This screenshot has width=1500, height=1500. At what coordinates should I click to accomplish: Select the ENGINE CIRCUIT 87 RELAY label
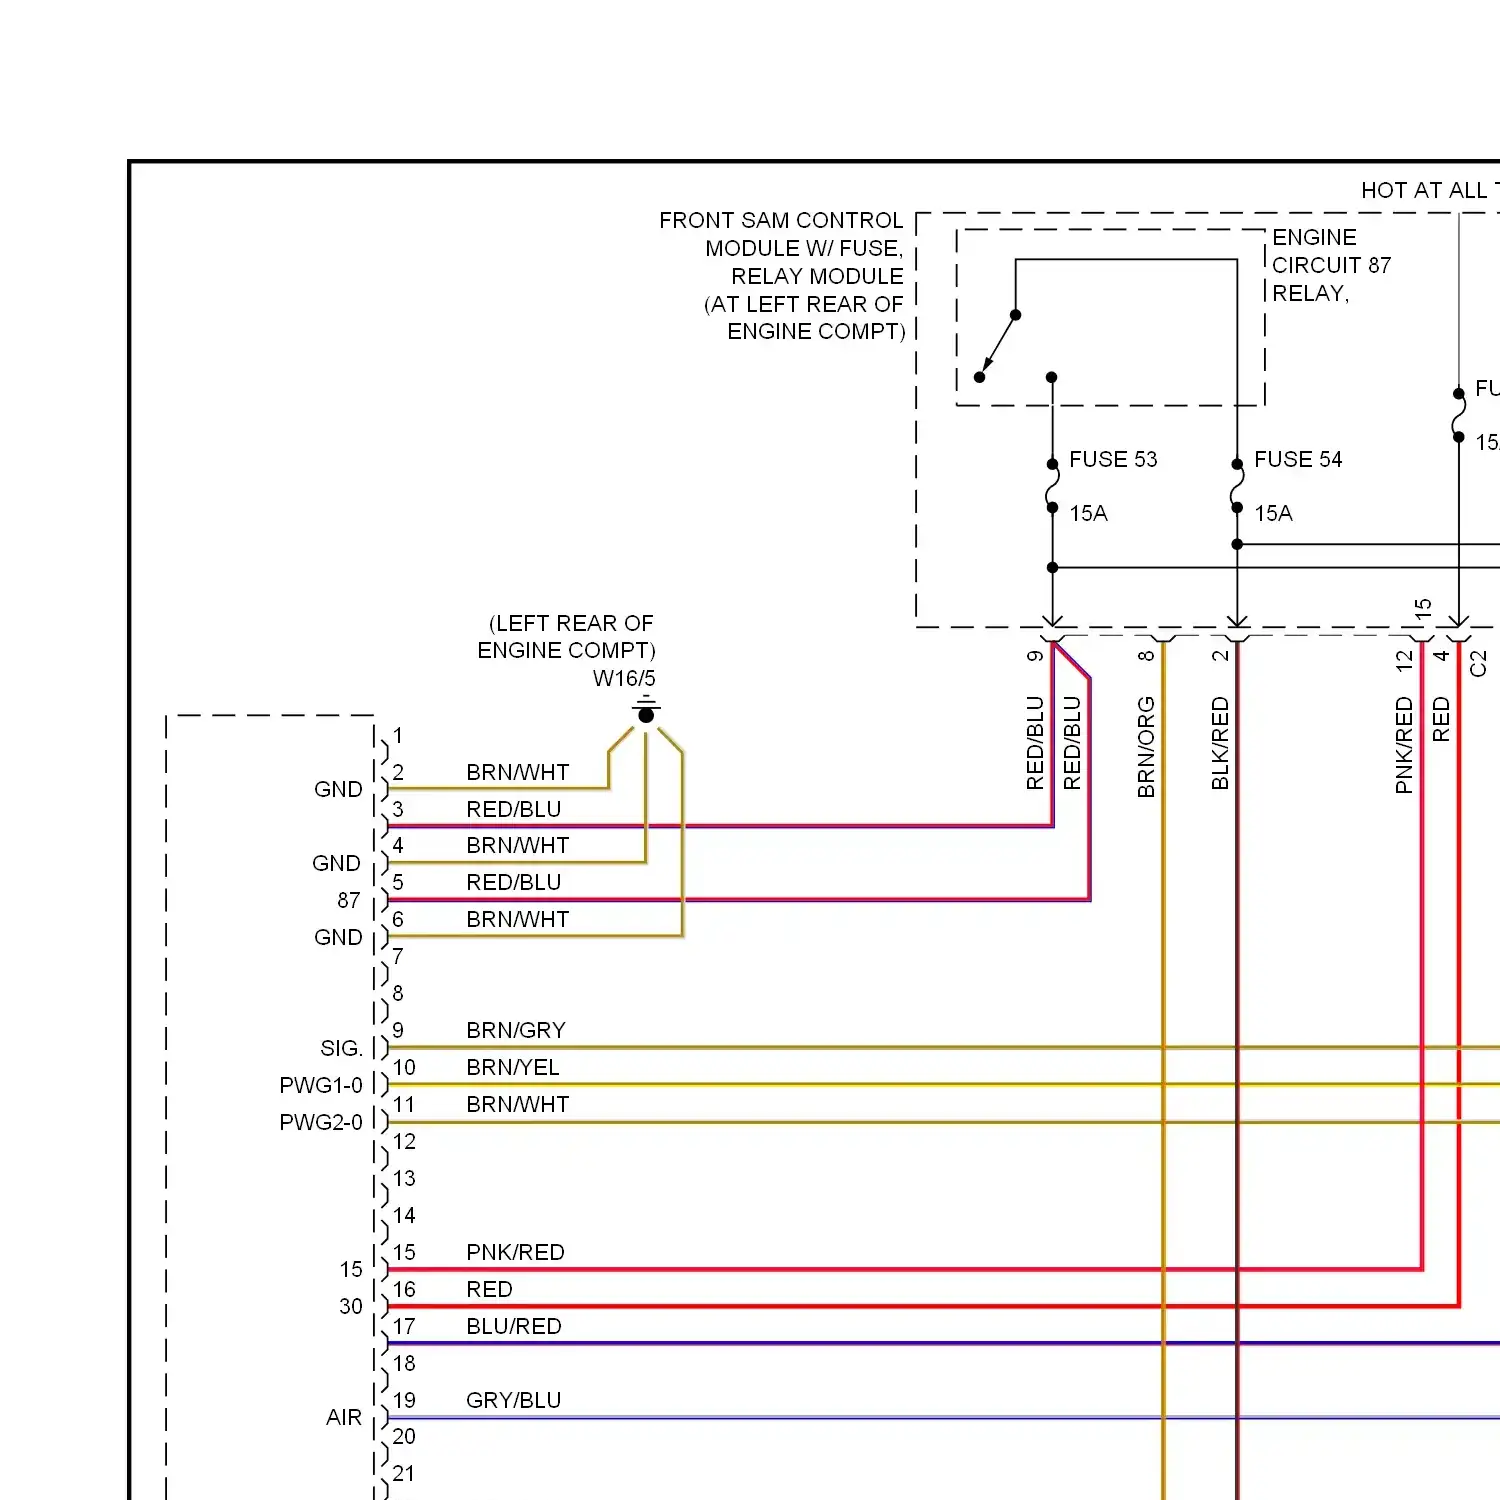click(x=1331, y=265)
